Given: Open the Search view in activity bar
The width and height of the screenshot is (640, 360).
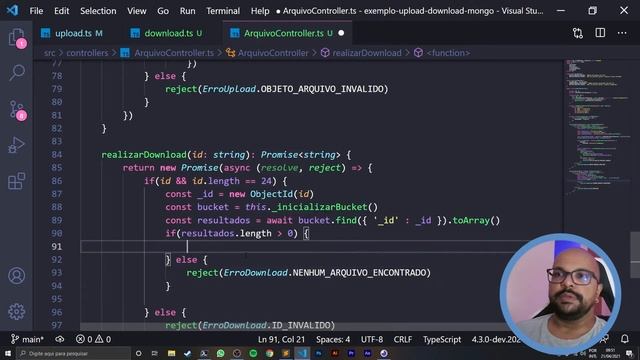Looking at the screenshot, I should pyautogui.click(x=17, y=73).
